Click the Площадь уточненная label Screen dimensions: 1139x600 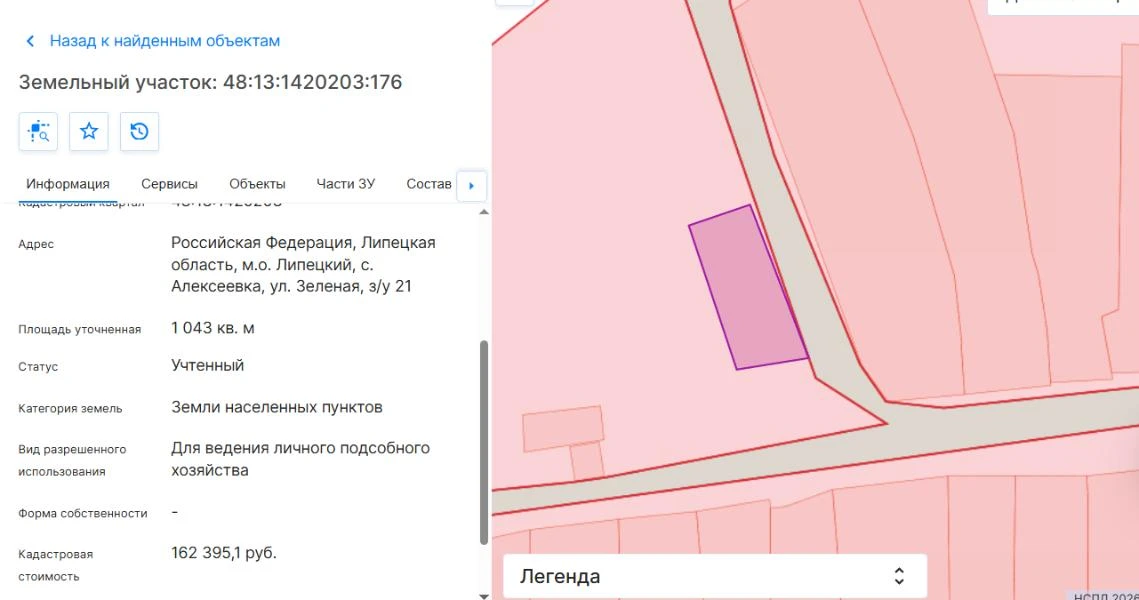tap(80, 330)
